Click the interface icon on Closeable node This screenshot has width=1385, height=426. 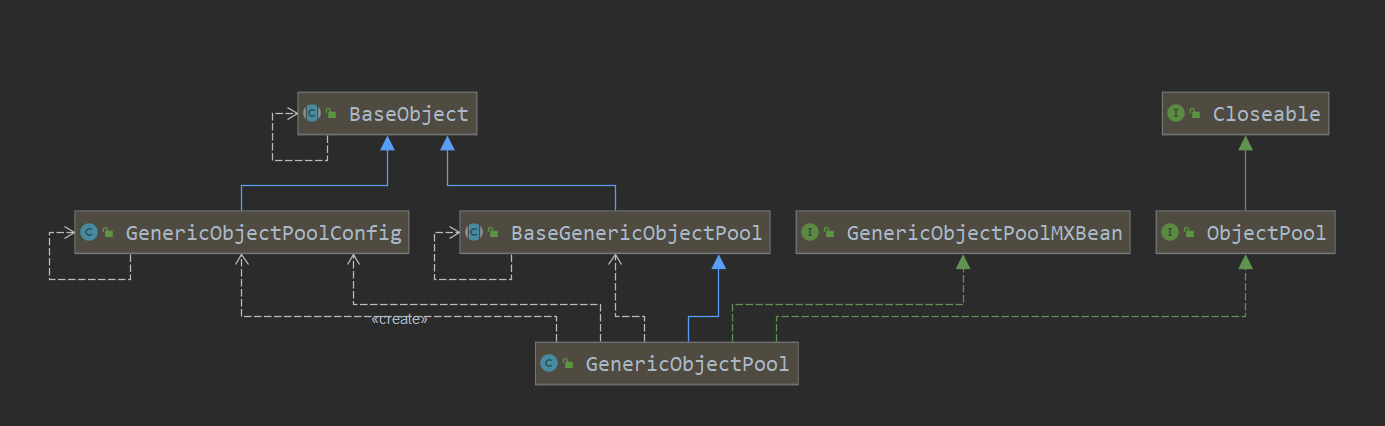[x=1176, y=114]
